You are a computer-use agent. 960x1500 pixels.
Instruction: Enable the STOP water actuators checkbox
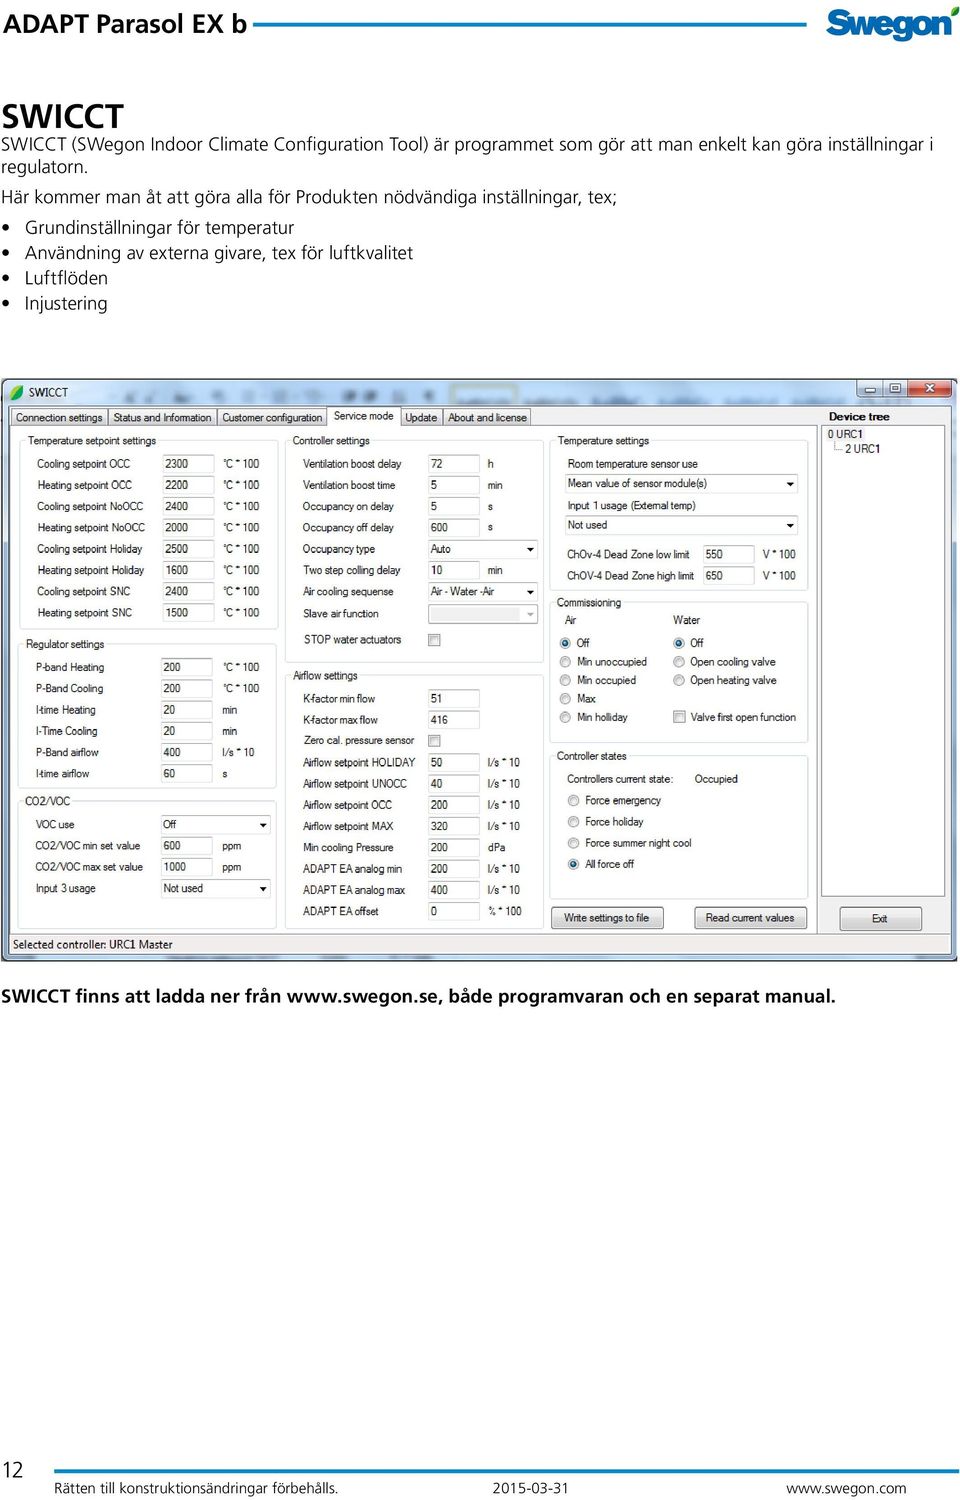[x=434, y=640]
